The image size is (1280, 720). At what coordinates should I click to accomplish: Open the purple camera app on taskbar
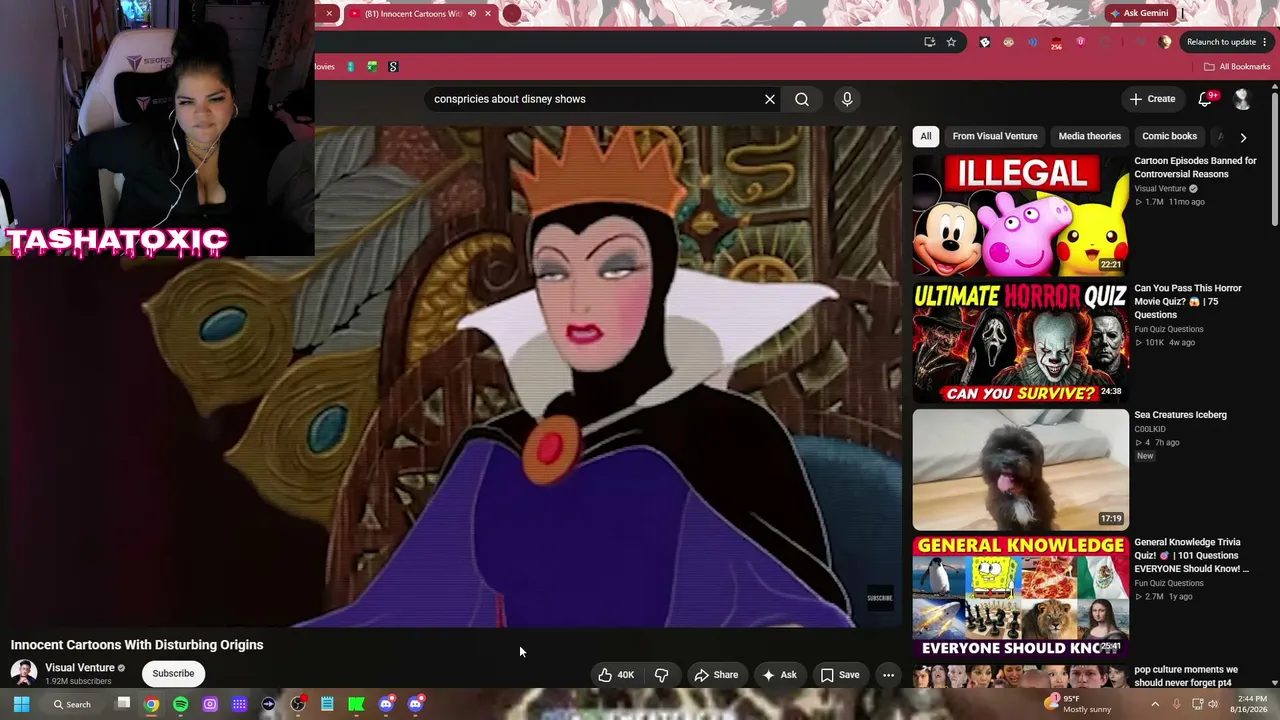pos(210,704)
